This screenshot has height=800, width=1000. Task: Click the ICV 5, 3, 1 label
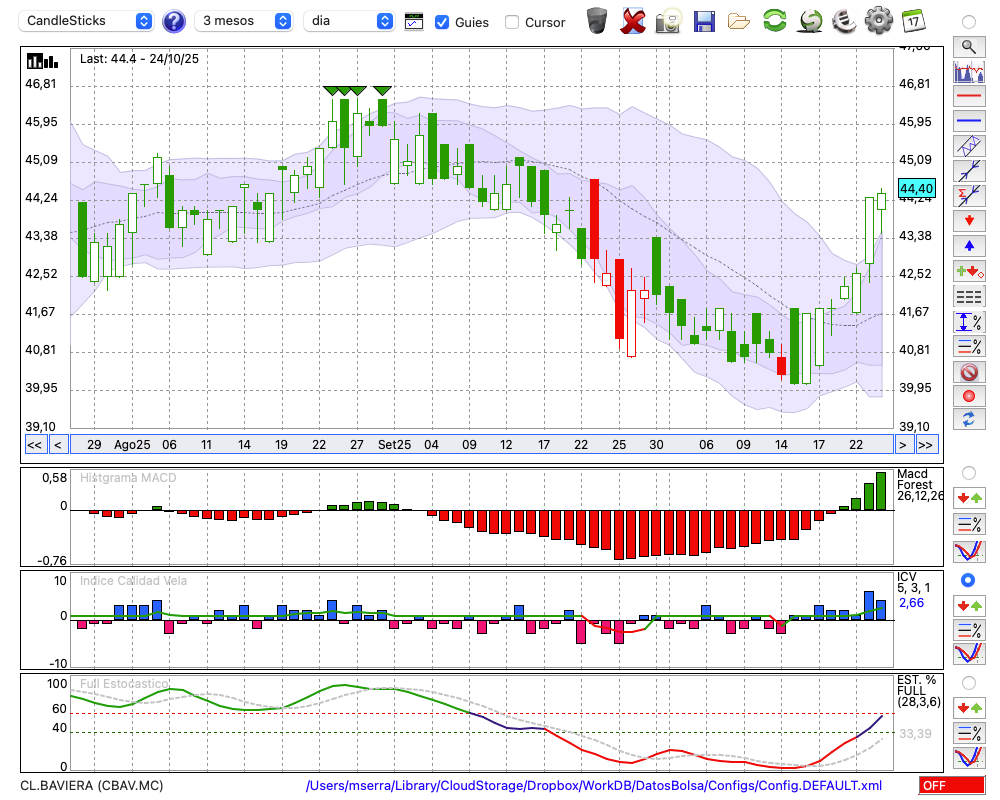913,582
